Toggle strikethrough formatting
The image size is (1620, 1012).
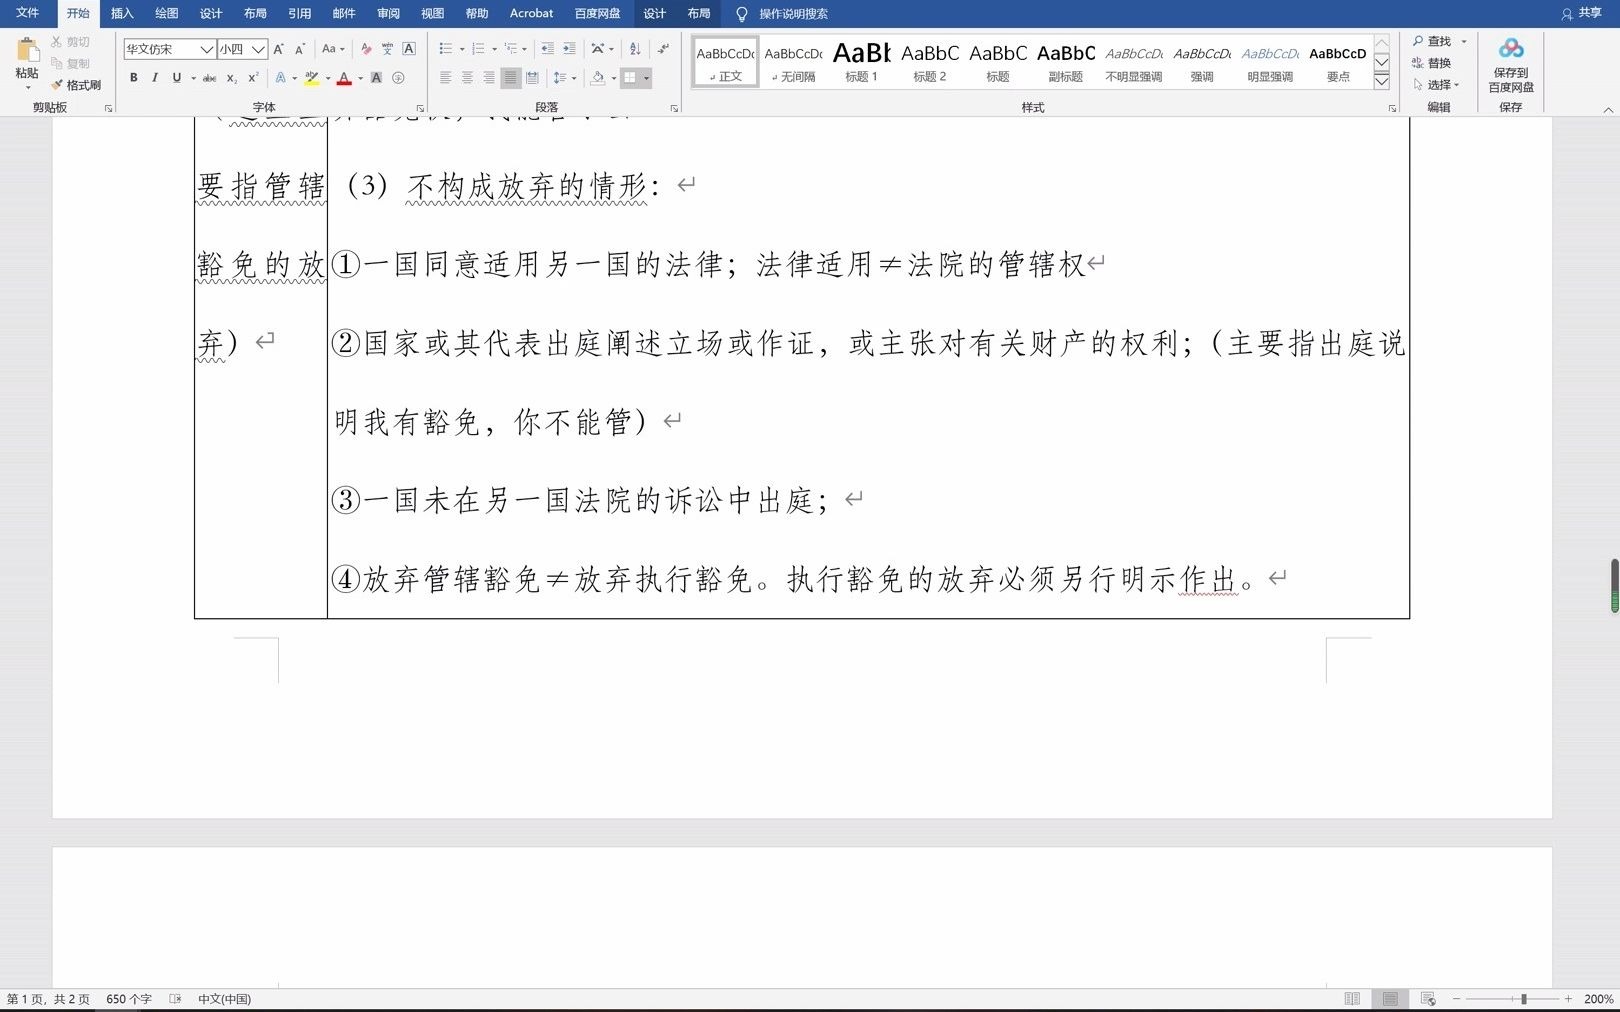209,78
